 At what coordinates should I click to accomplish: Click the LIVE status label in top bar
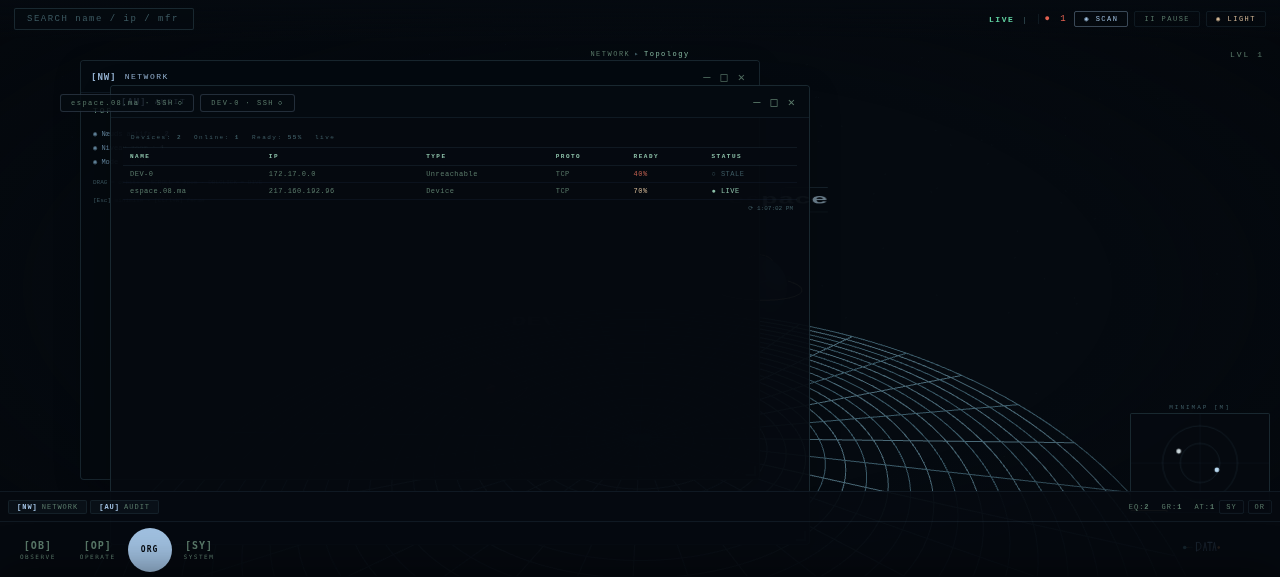click(1001, 19)
